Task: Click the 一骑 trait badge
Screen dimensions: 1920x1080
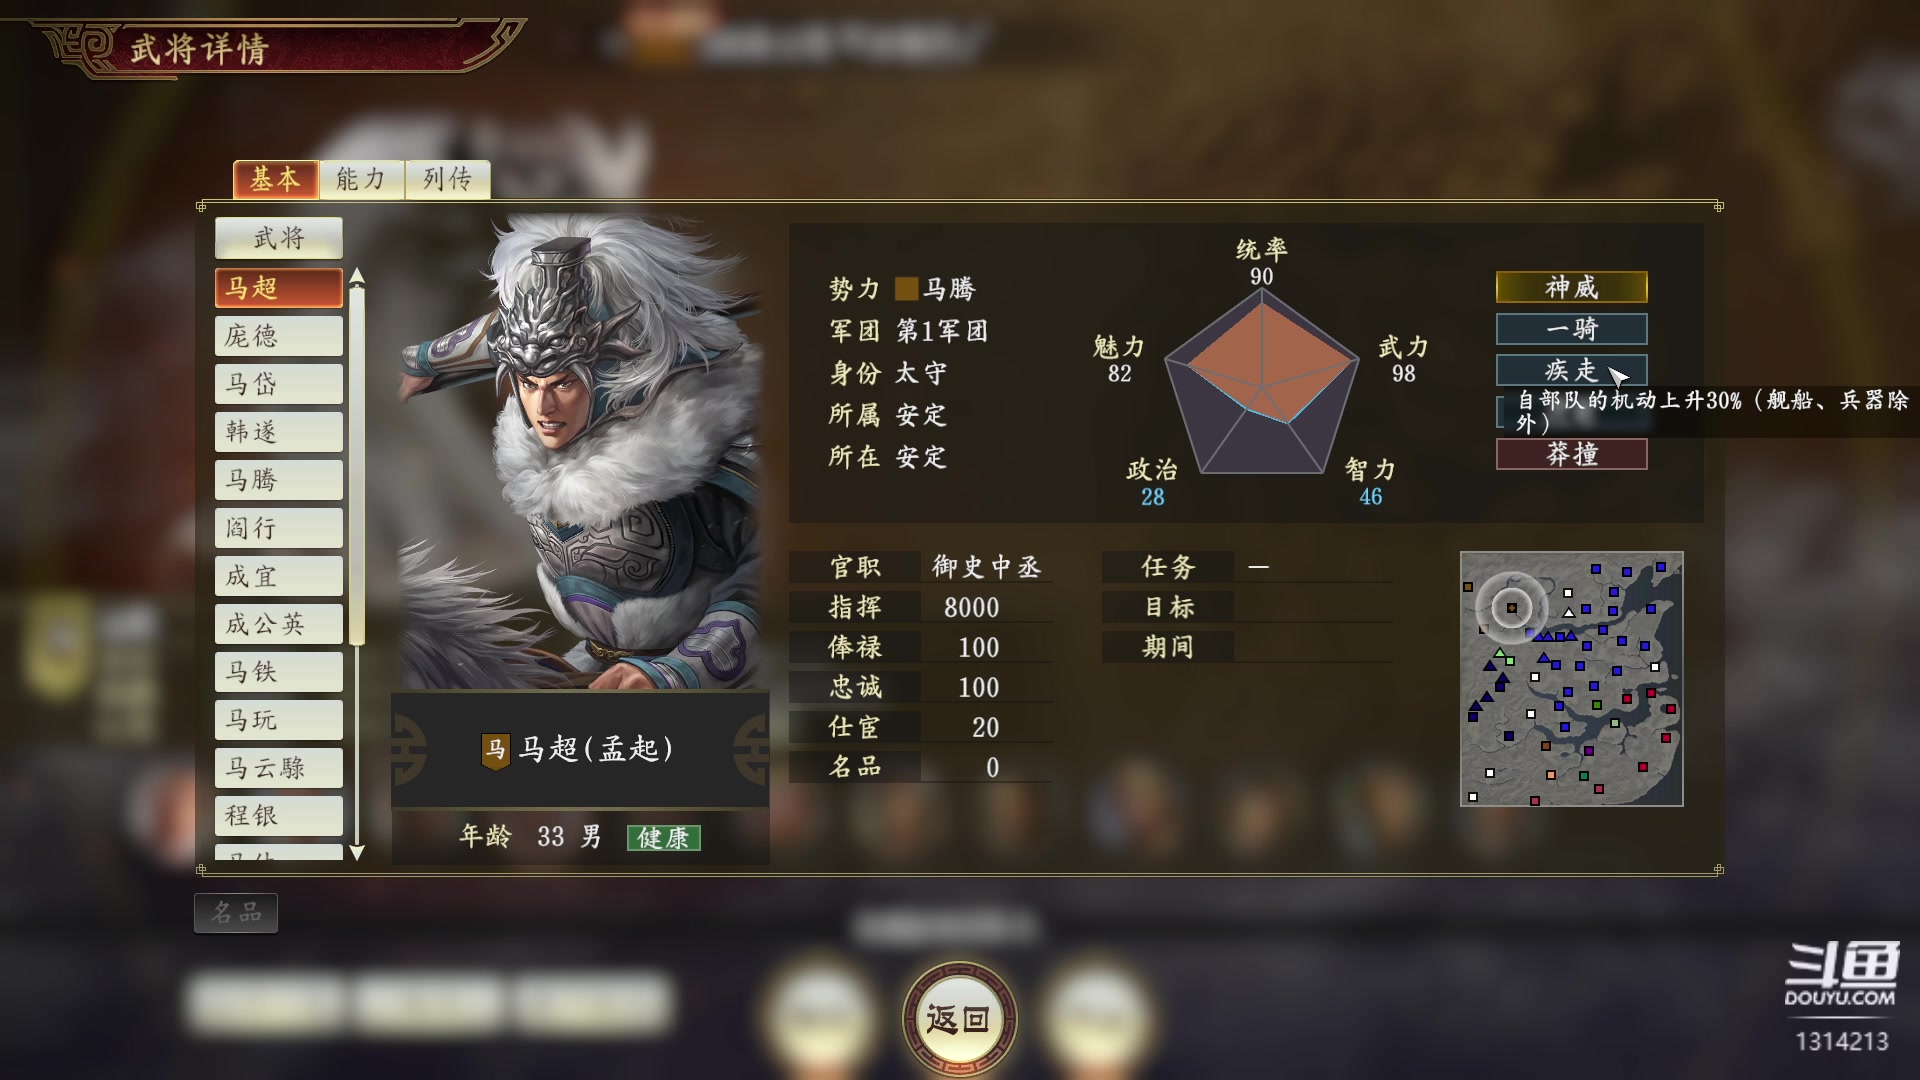Action: click(x=1571, y=329)
